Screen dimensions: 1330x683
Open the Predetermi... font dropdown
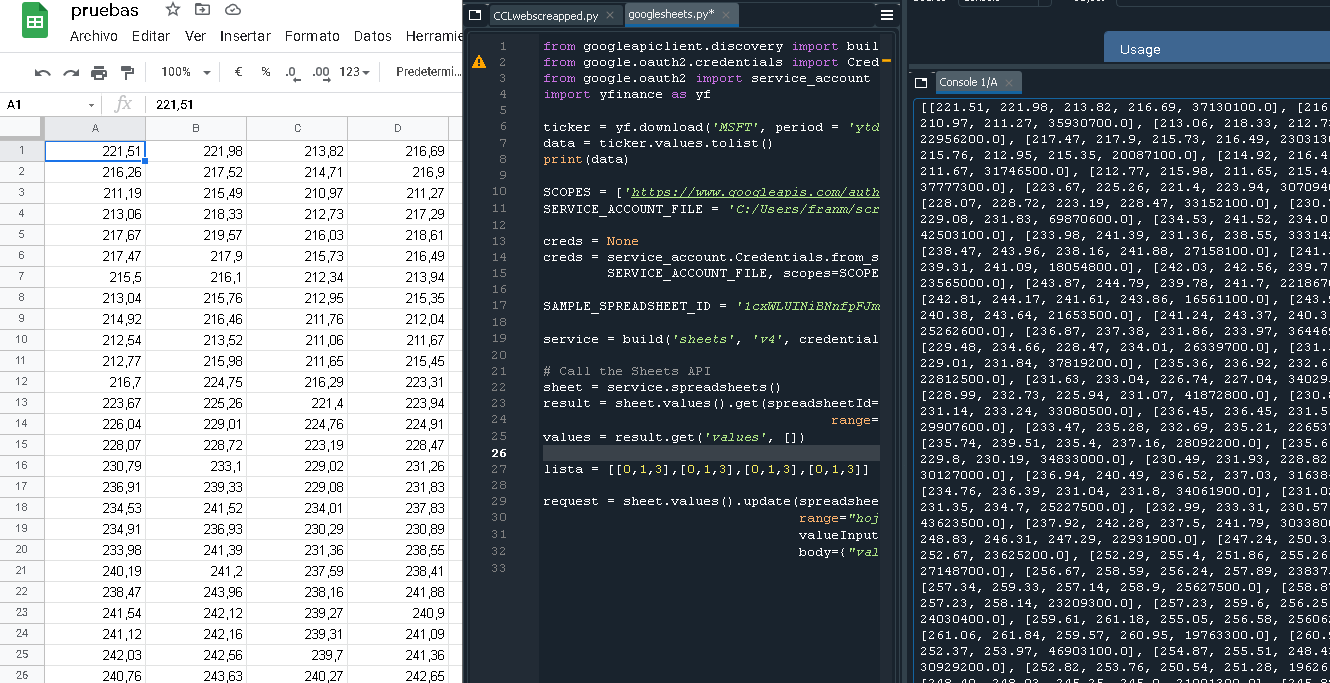[428, 72]
